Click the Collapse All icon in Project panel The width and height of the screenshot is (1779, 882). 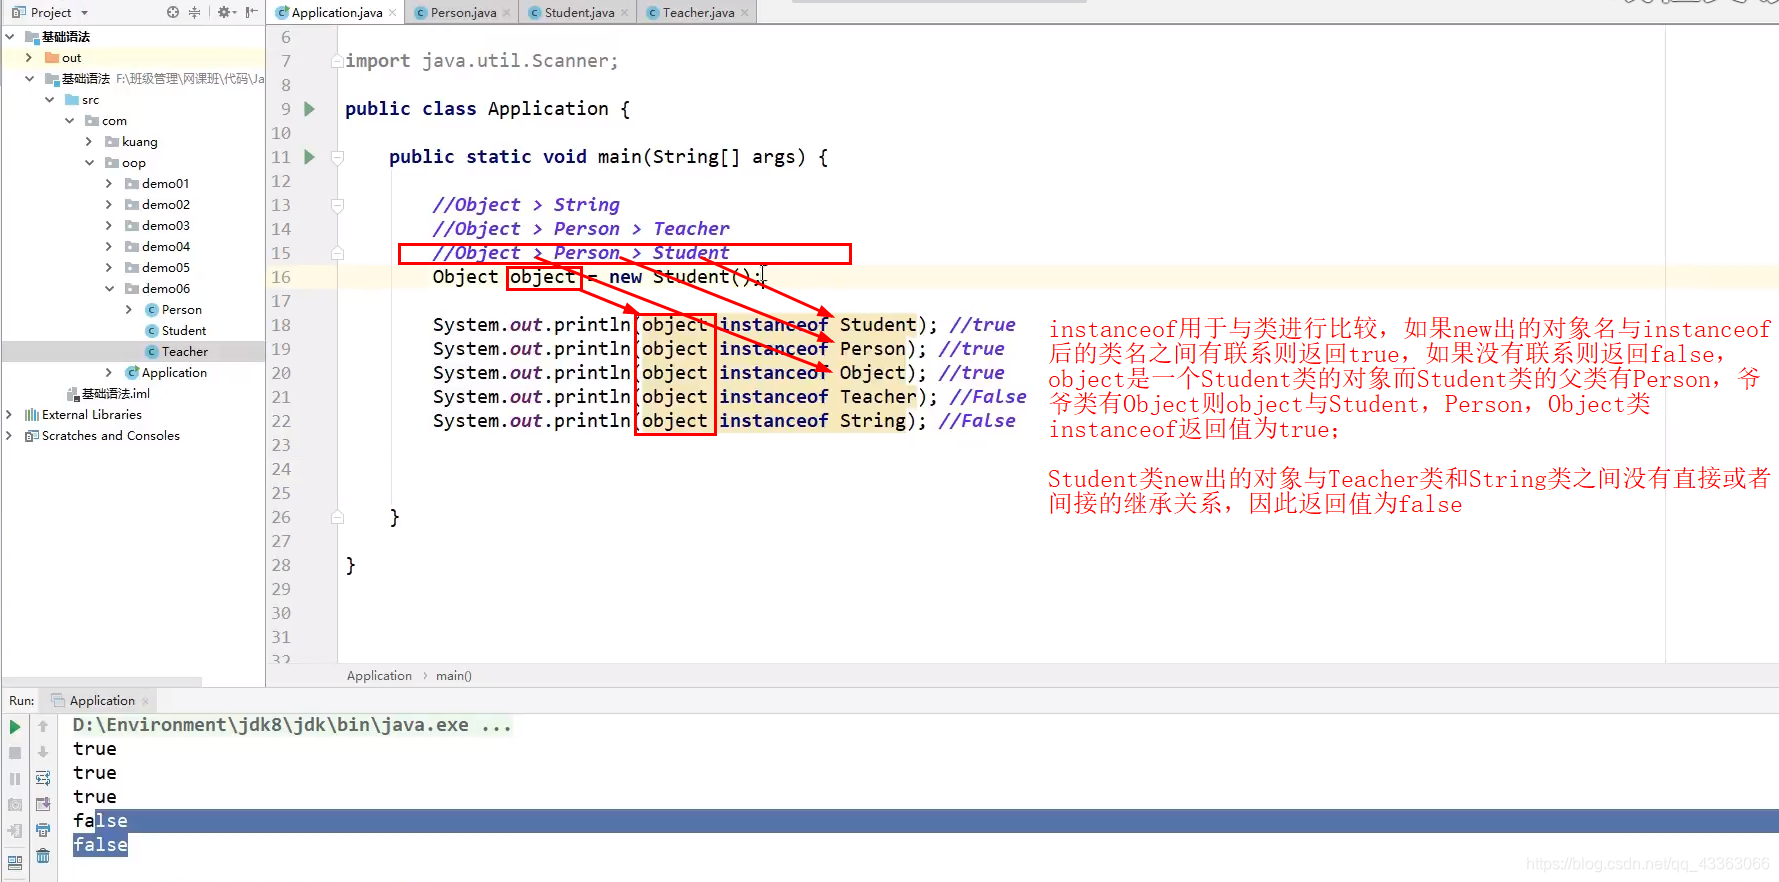[195, 12]
